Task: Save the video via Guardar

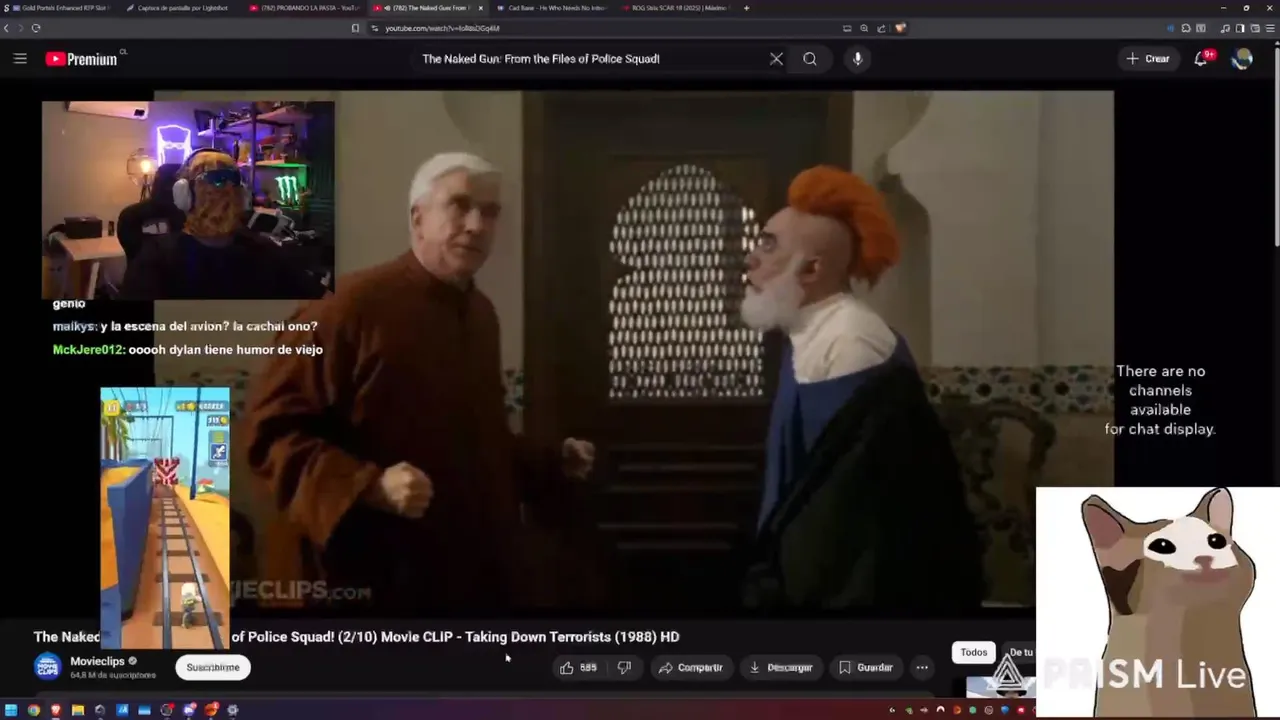Action: click(x=866, y=667)
